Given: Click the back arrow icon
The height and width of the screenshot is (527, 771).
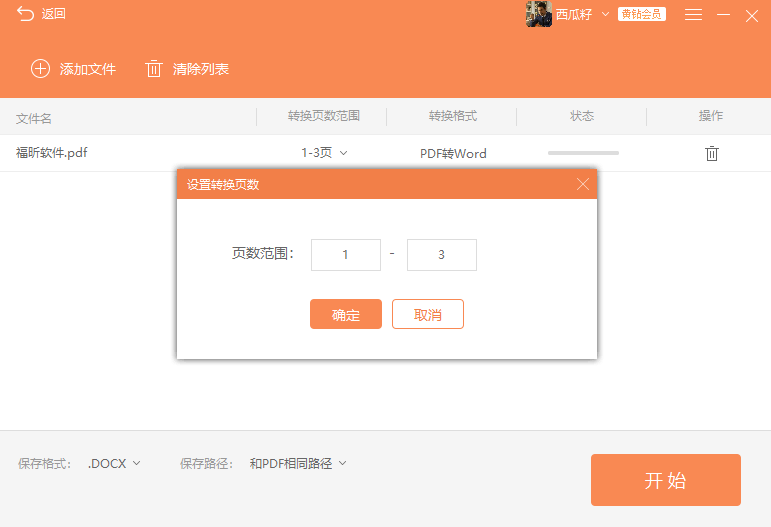Looking at the screenshot, I should click(x=26, y=14).
